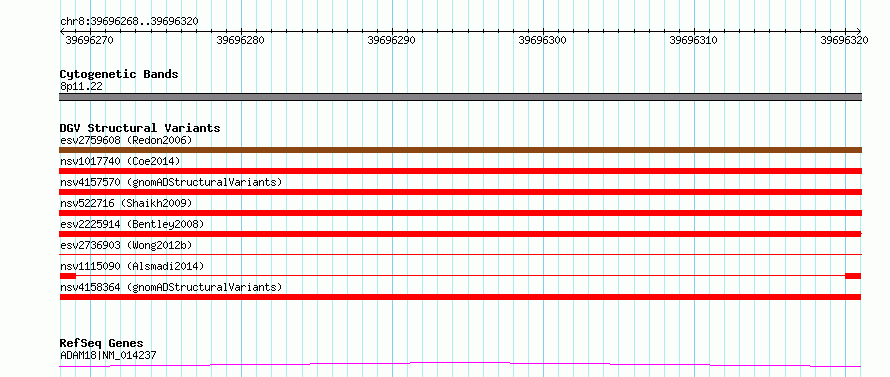Open variant label nsv4158364 (gnomADStructuralVariants)
The image size is (890, 377).
point(171,287)
